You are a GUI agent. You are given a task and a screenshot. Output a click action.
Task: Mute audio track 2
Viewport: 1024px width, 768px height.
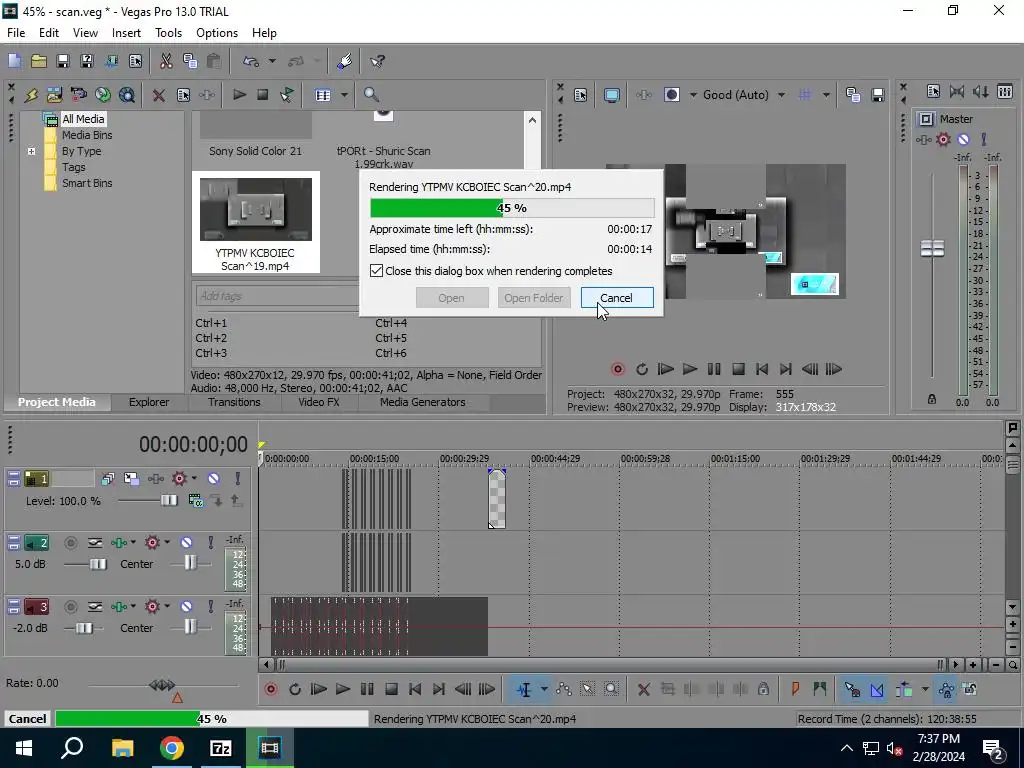click(187, 543)
